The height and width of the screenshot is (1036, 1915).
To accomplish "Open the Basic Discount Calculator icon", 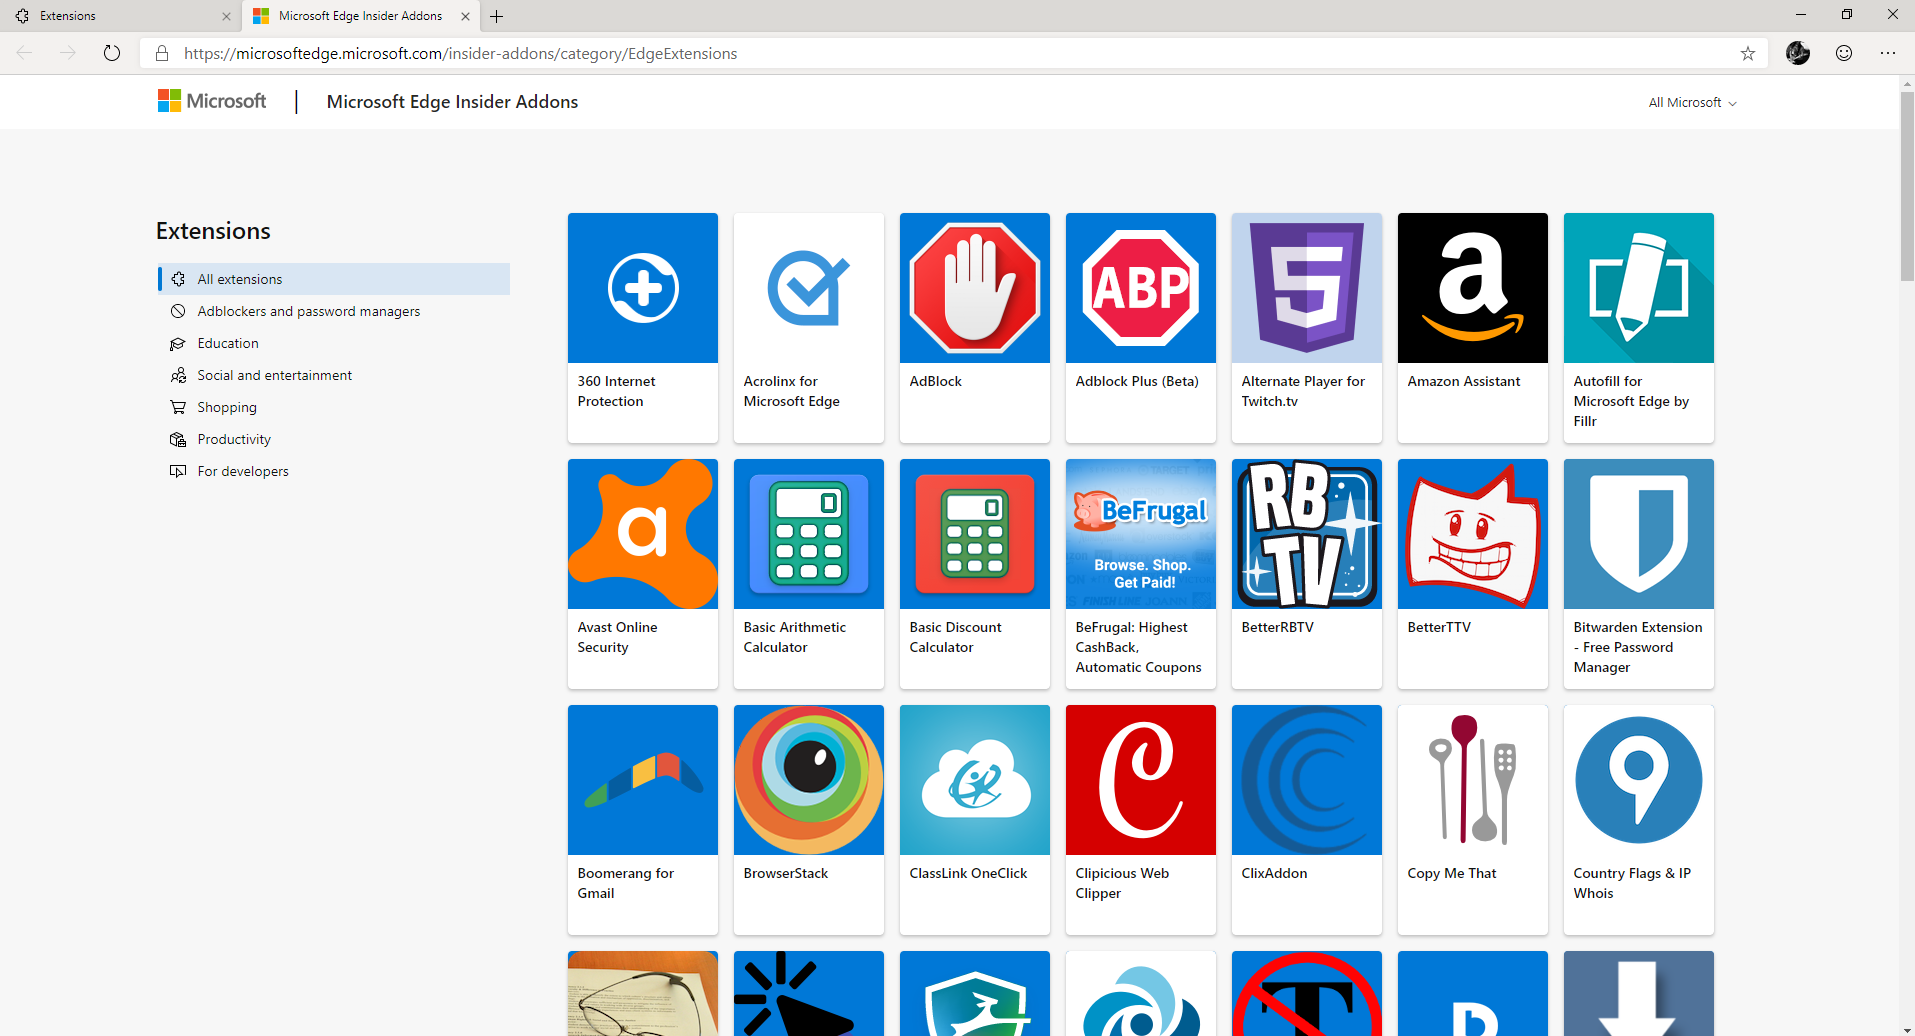I will pos(975,534).
